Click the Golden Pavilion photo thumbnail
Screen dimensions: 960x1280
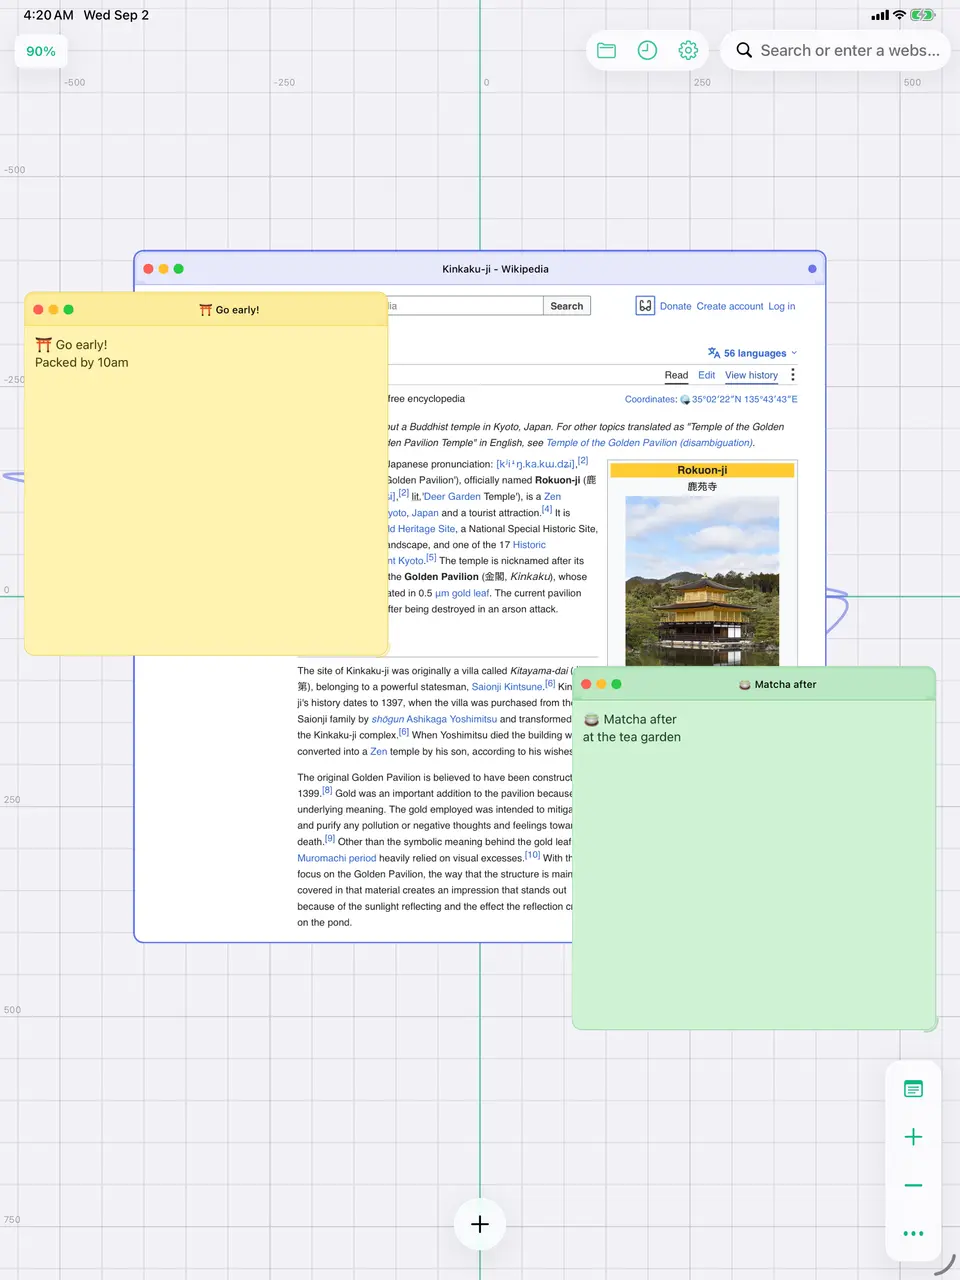click(702, 581)
